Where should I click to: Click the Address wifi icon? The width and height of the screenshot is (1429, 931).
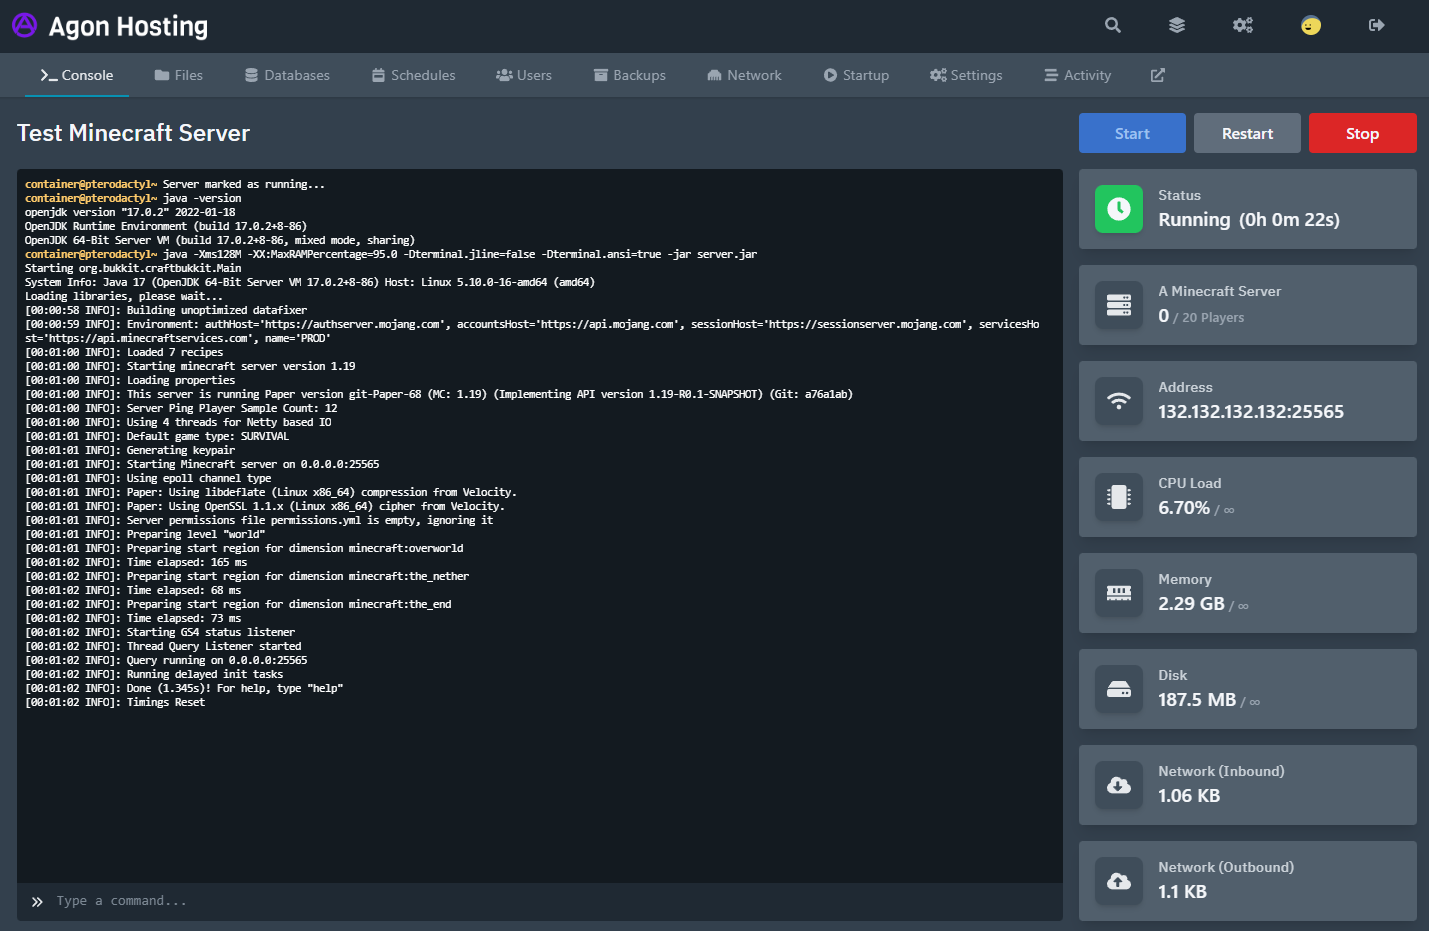click(x=1119, y=401)
